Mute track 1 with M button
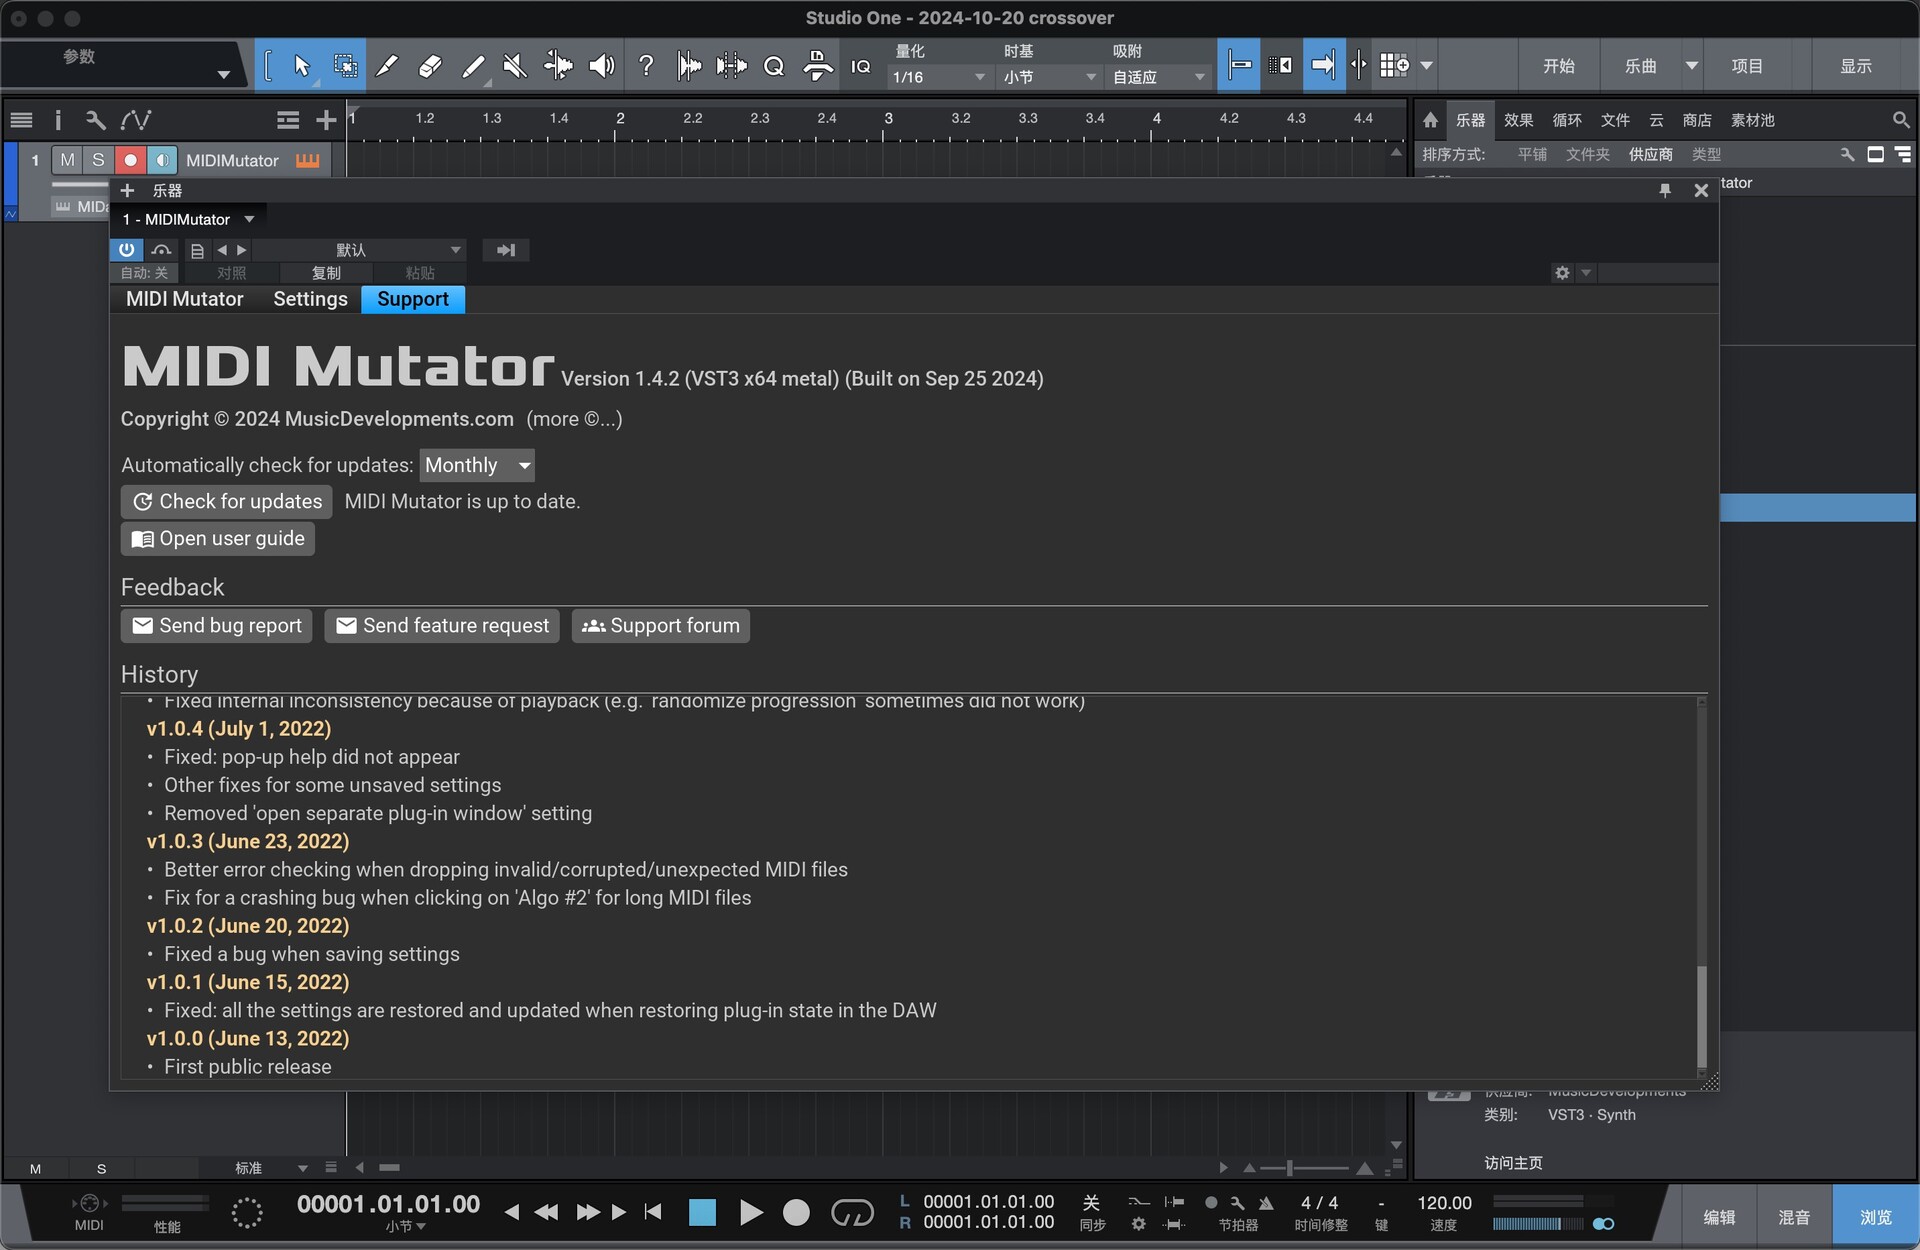This screenshot has width=1920, height=1250. click(67, 160)
